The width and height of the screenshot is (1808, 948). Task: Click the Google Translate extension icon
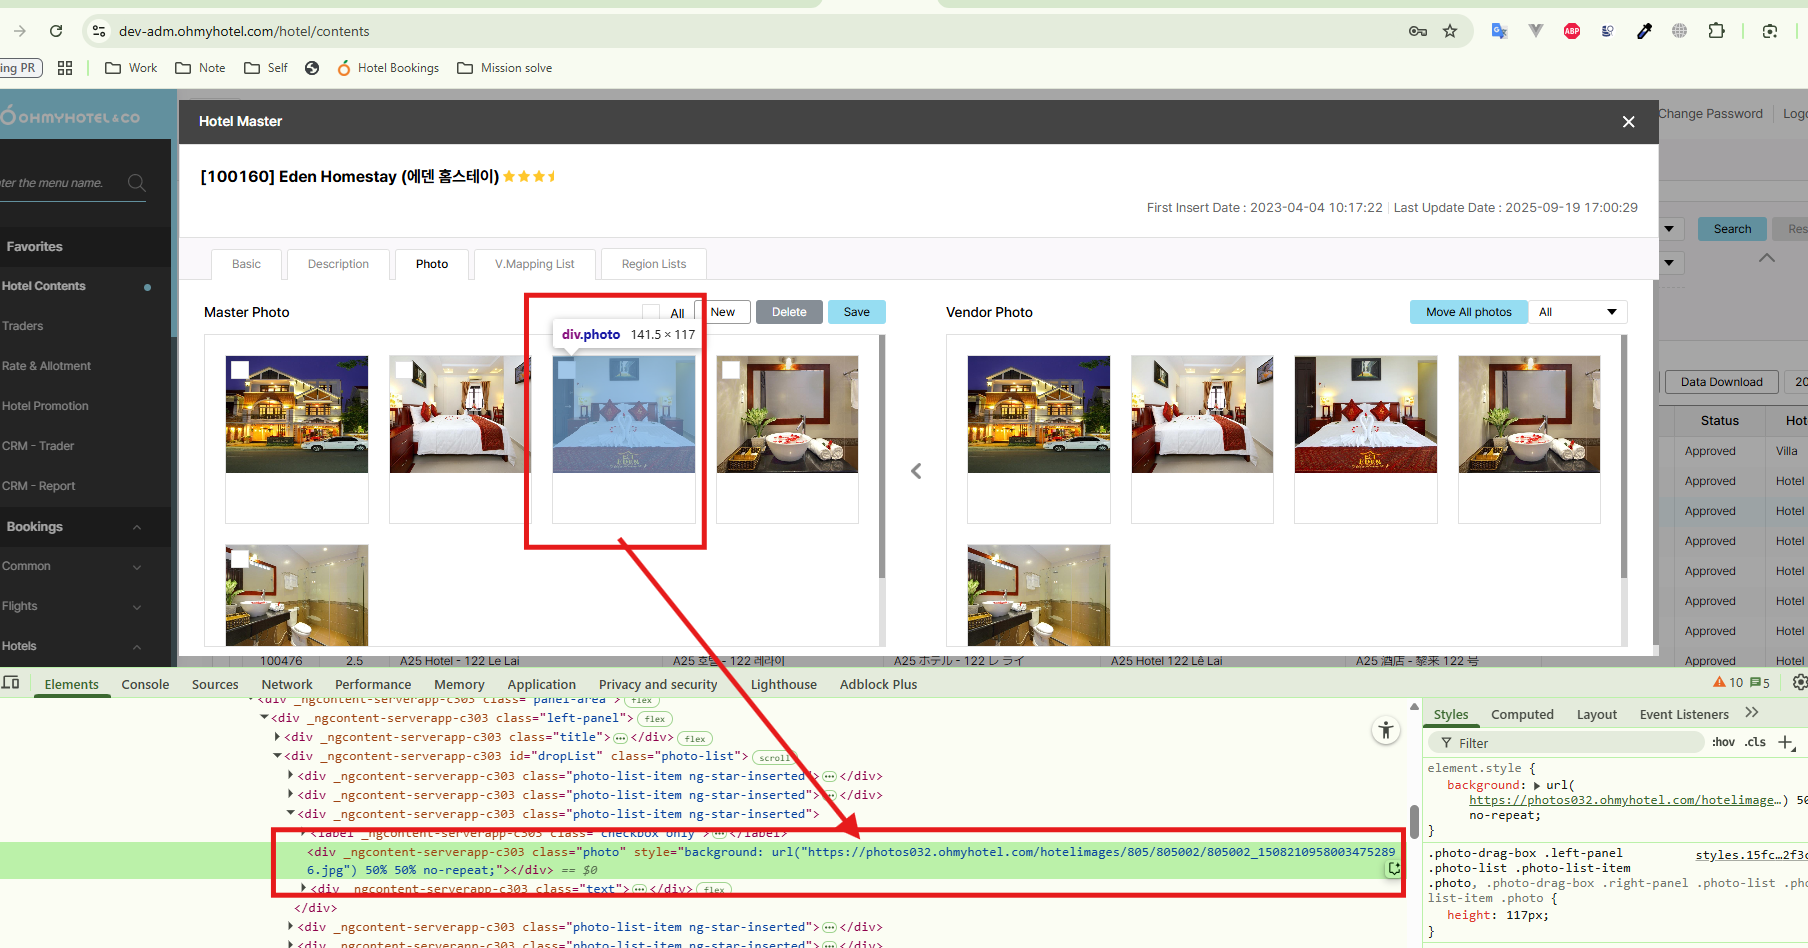click(x=1499, y=31)
